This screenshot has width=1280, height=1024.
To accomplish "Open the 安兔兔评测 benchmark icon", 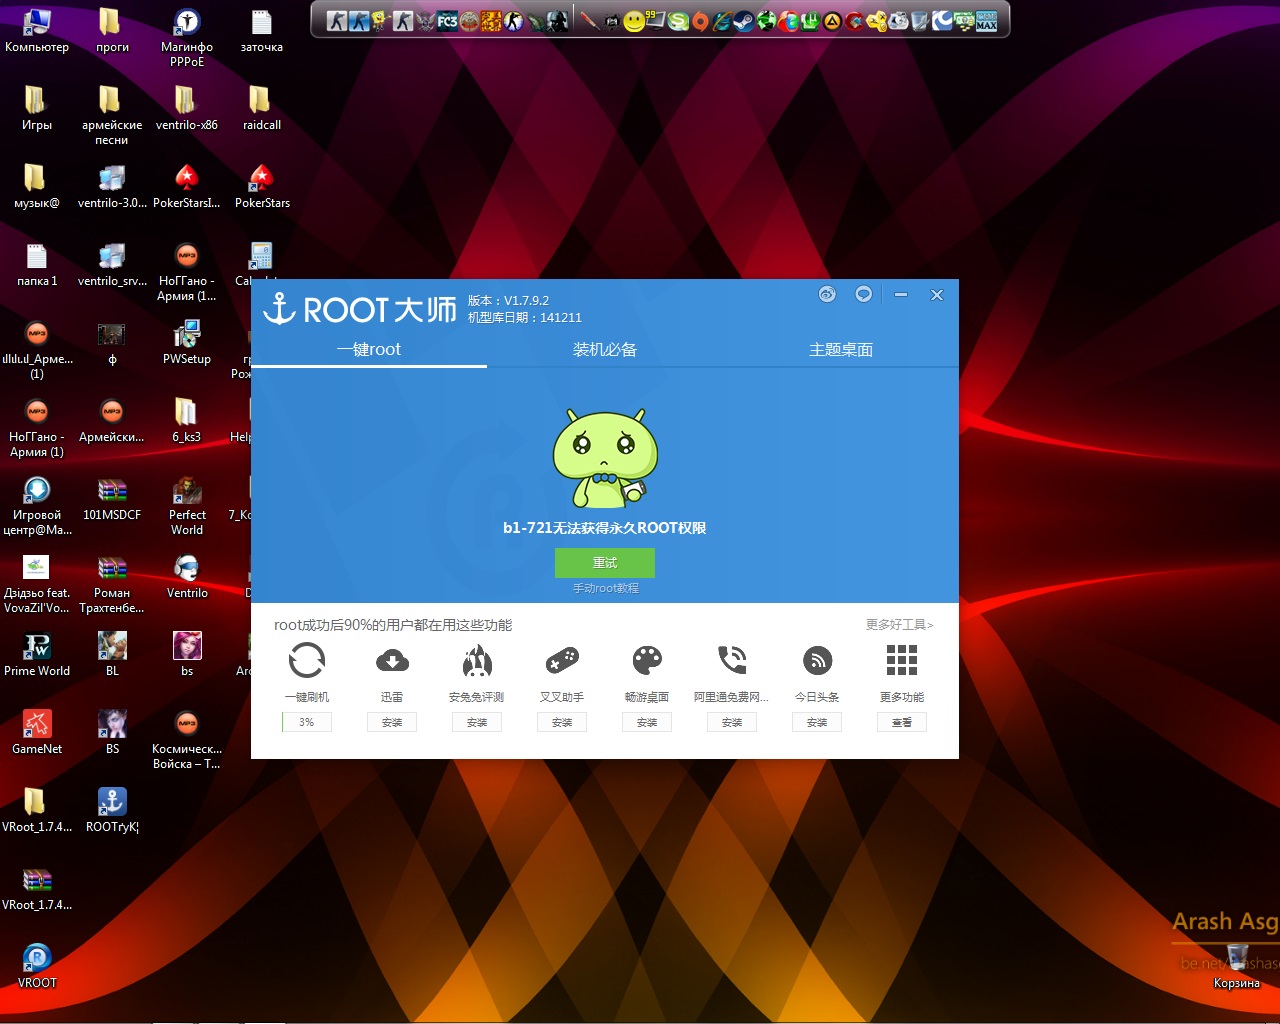I will click(477, 661).
